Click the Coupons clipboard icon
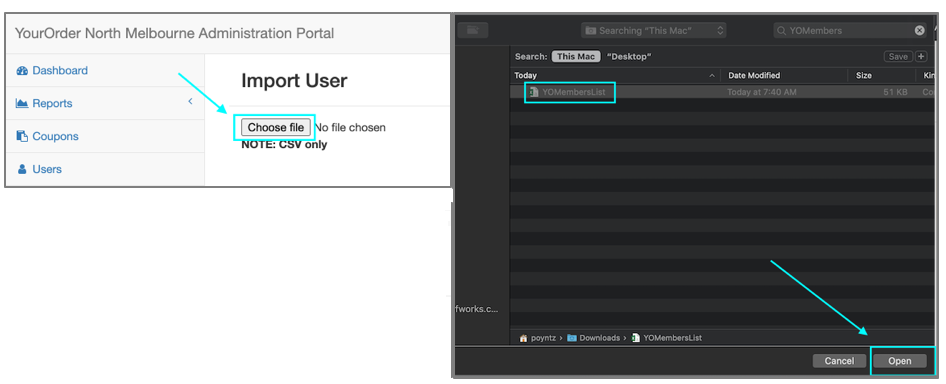The image size is (946, 384). coord(22,136)
